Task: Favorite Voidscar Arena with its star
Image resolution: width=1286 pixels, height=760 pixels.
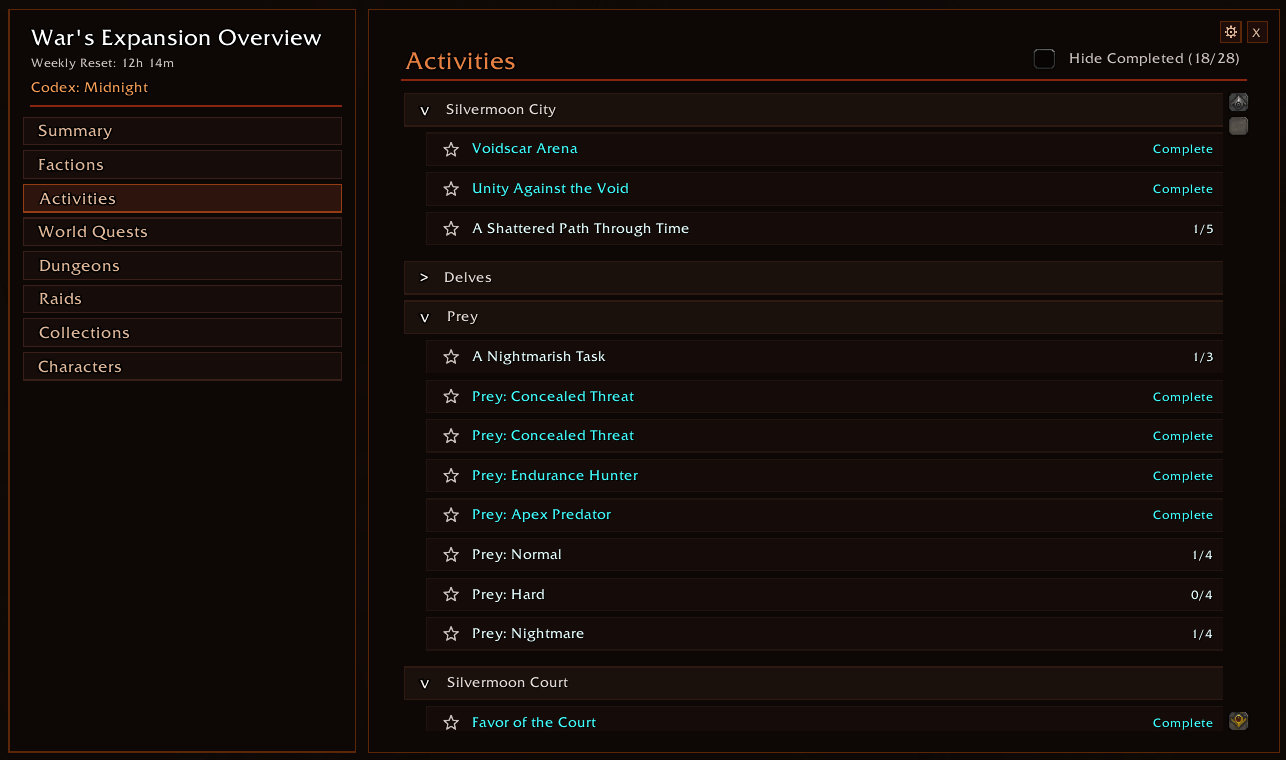Action: click(451, 149)
